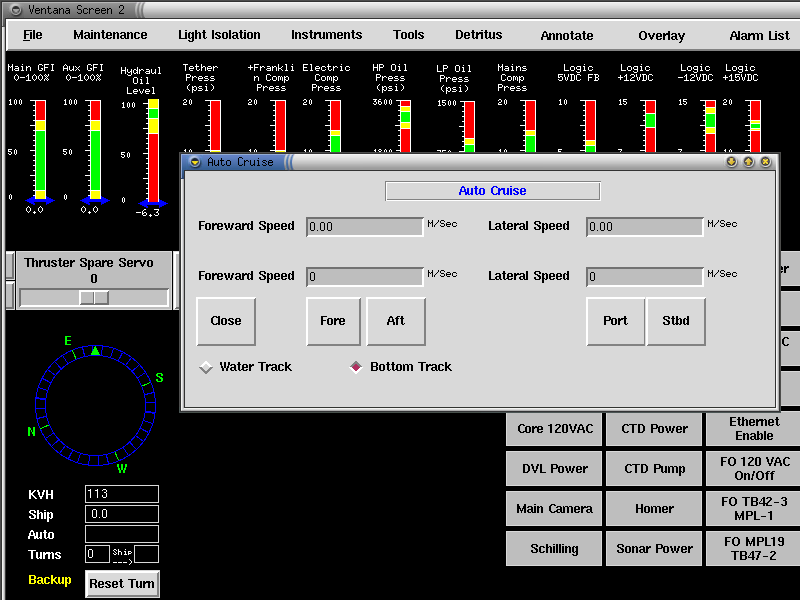Image resolution: width=800 pixels, height=600 pixels.
Task: Close the Auto Cruise window with the X icon
Action: [765, 162]
